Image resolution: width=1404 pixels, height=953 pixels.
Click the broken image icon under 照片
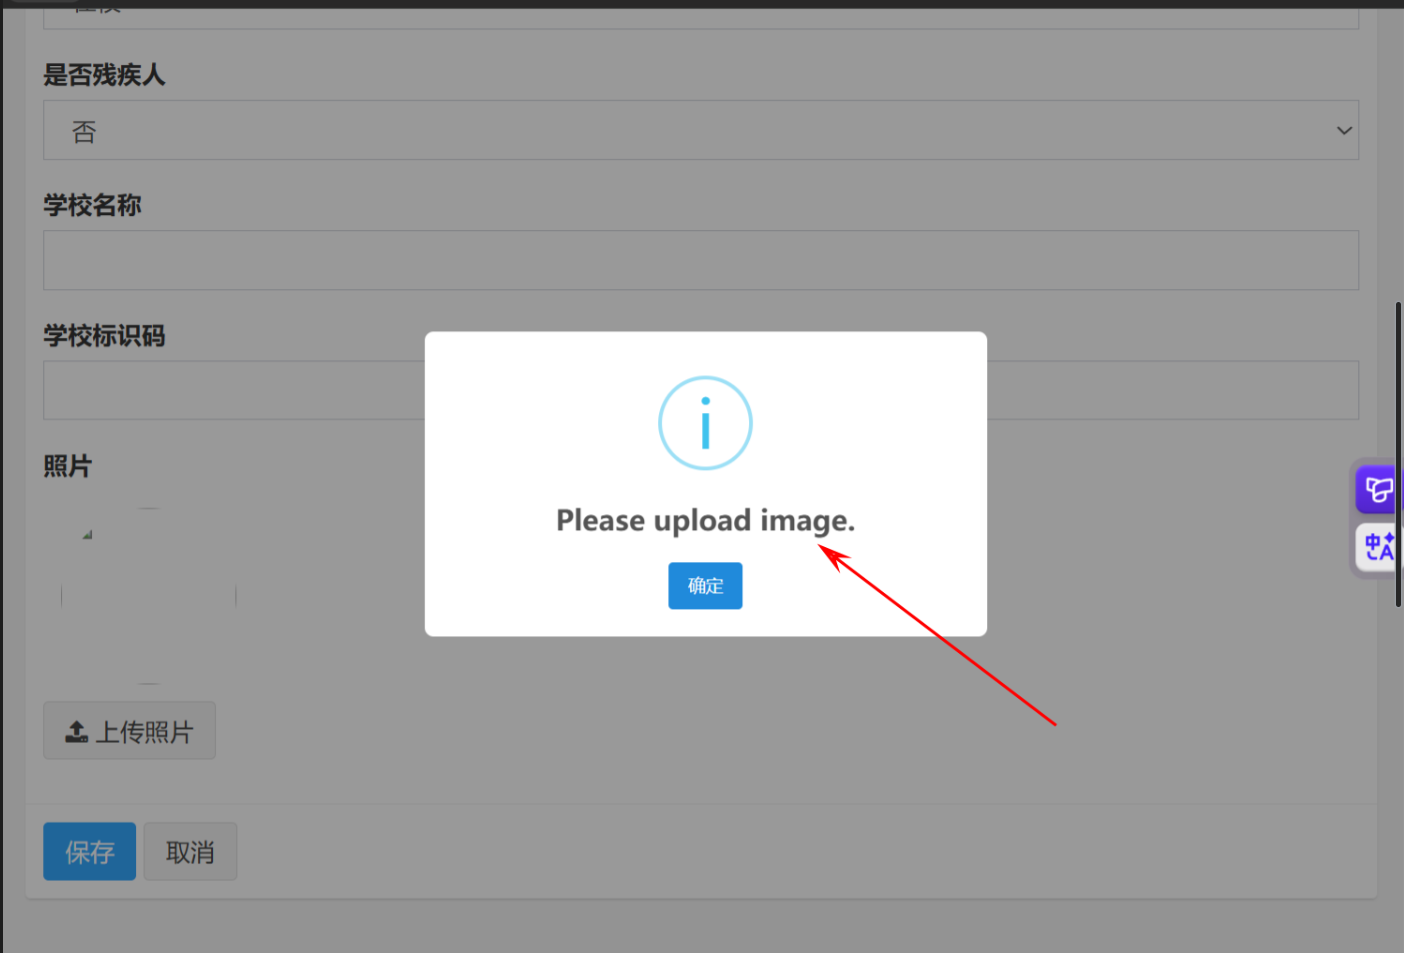[x=87, y=535]
